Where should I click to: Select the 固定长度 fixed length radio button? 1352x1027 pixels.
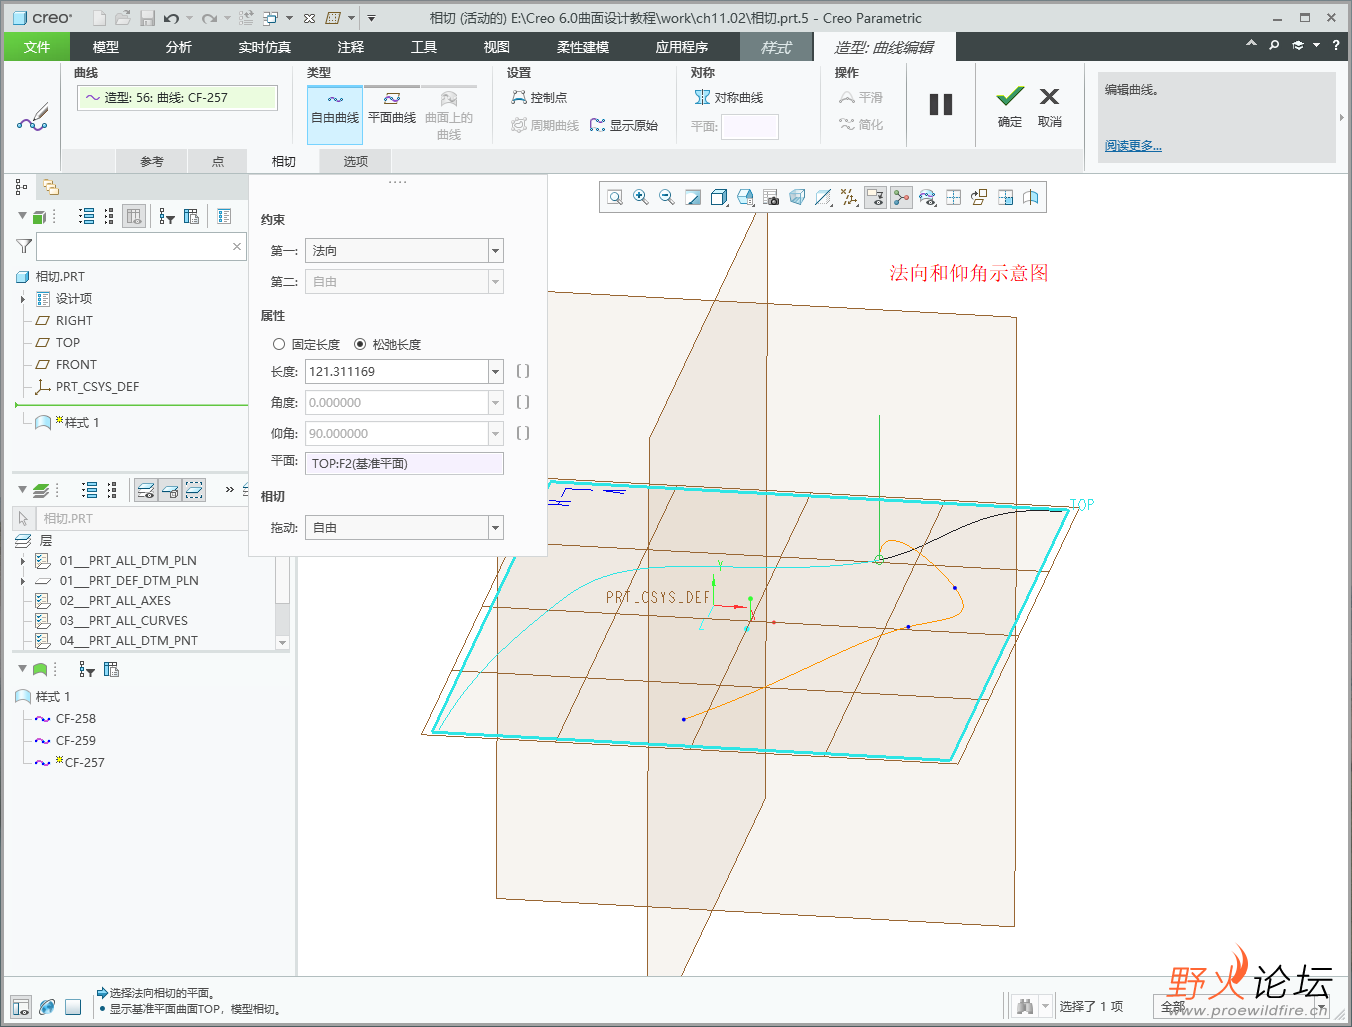[279, 344]
